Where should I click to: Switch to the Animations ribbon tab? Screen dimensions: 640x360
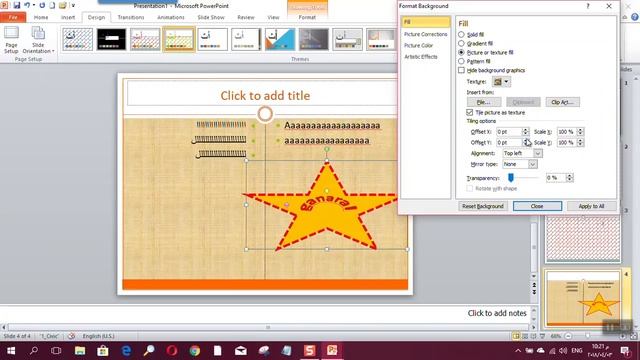pos(171,17)
